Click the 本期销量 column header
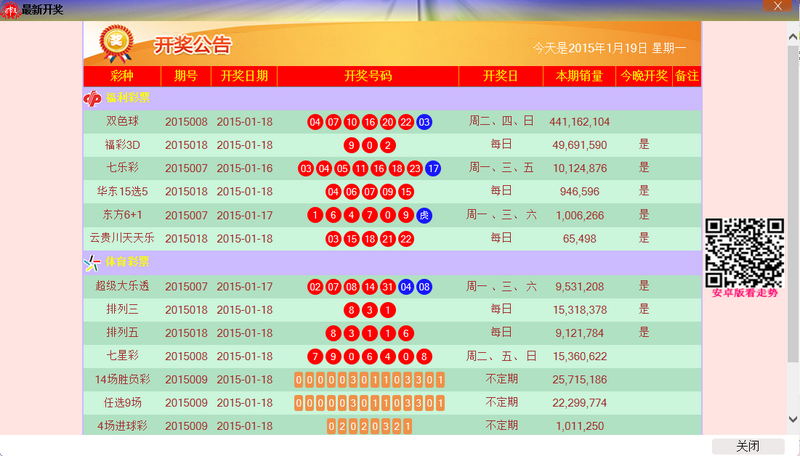Viewport: 800px width, 456px height. click(579, 76)
